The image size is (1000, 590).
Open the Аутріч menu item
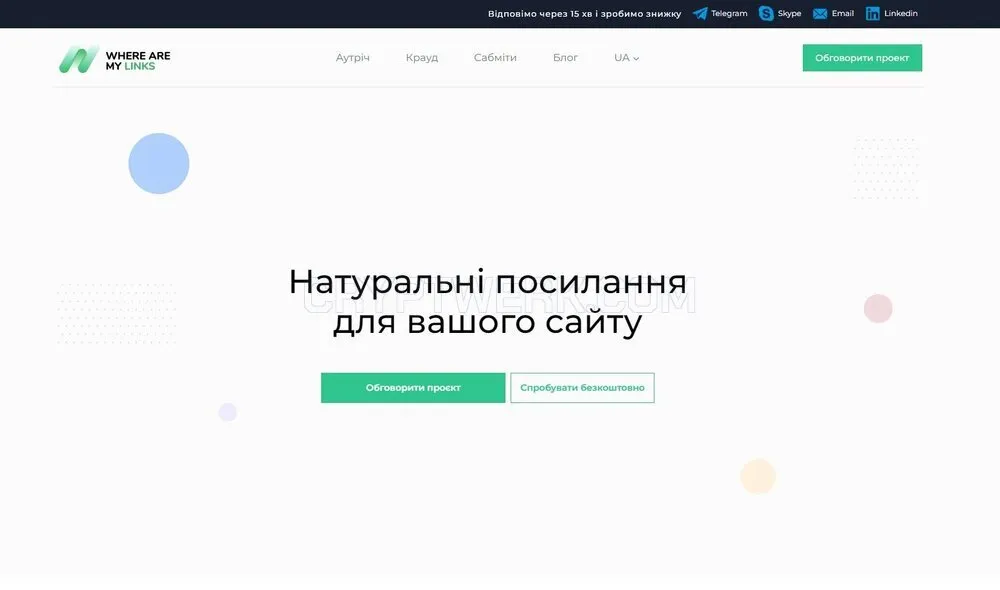(353, 57)
